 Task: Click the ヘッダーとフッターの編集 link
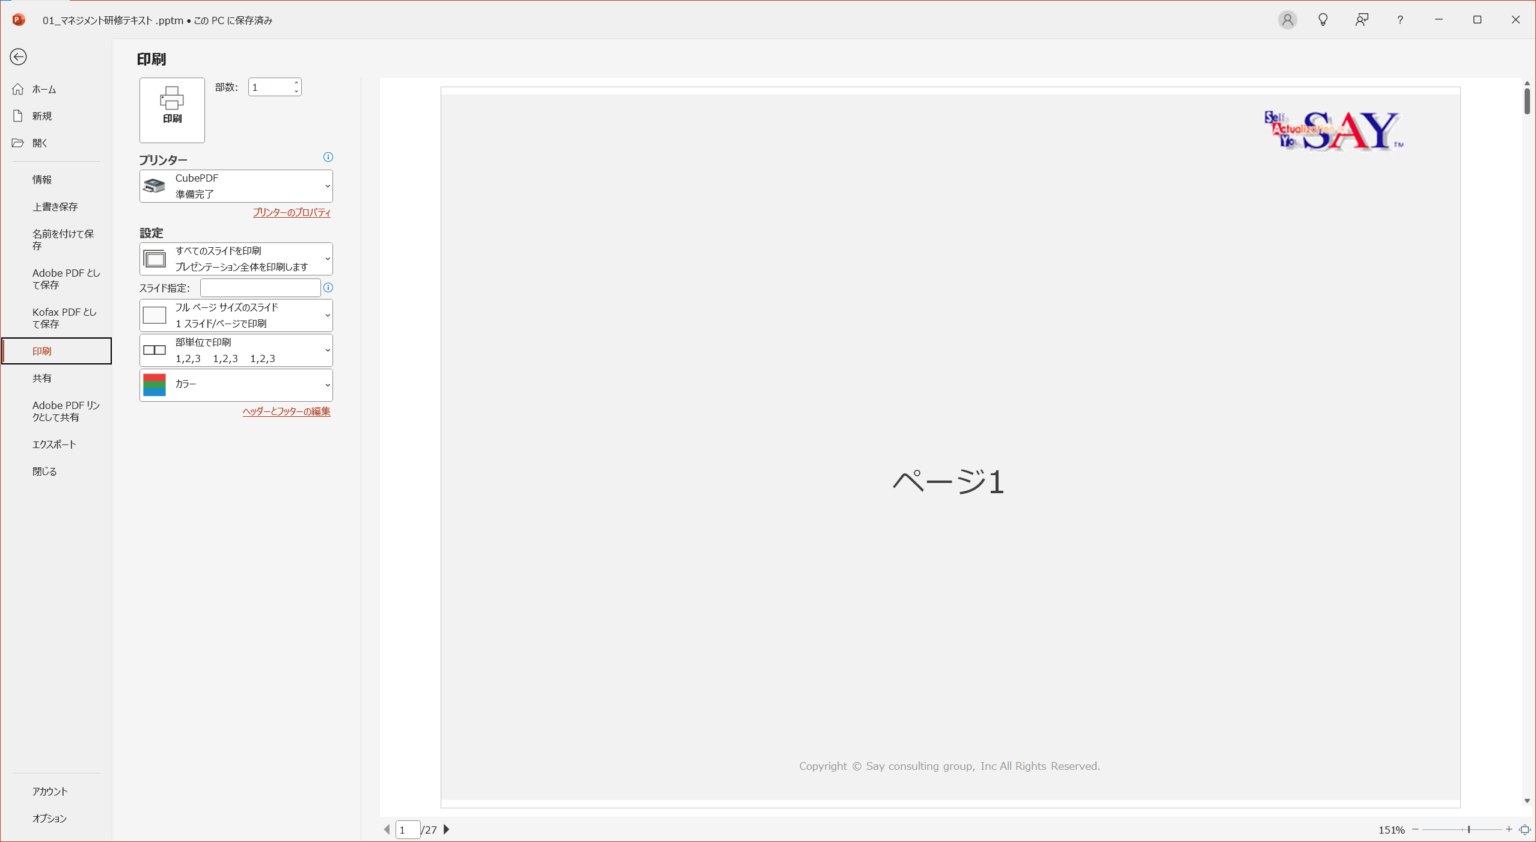(286, 411)
